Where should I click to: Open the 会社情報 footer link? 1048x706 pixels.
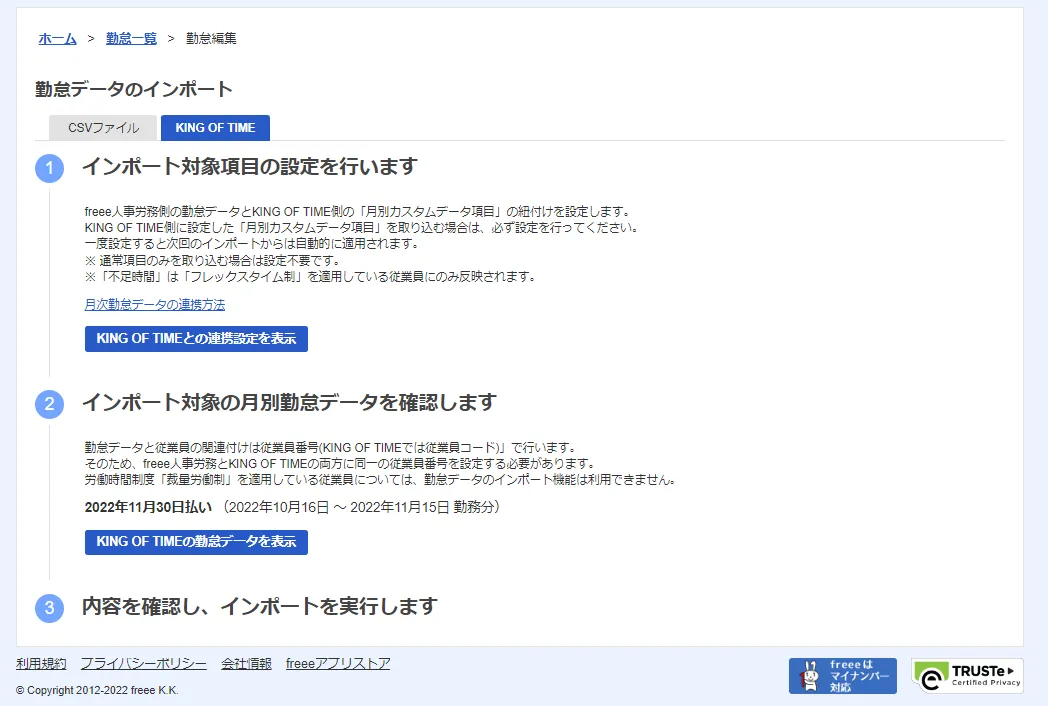click(x=246, y=664)
